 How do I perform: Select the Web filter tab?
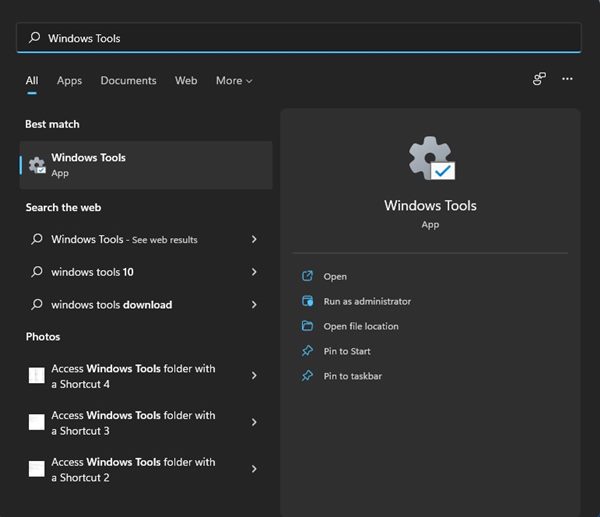click(186, 81)
